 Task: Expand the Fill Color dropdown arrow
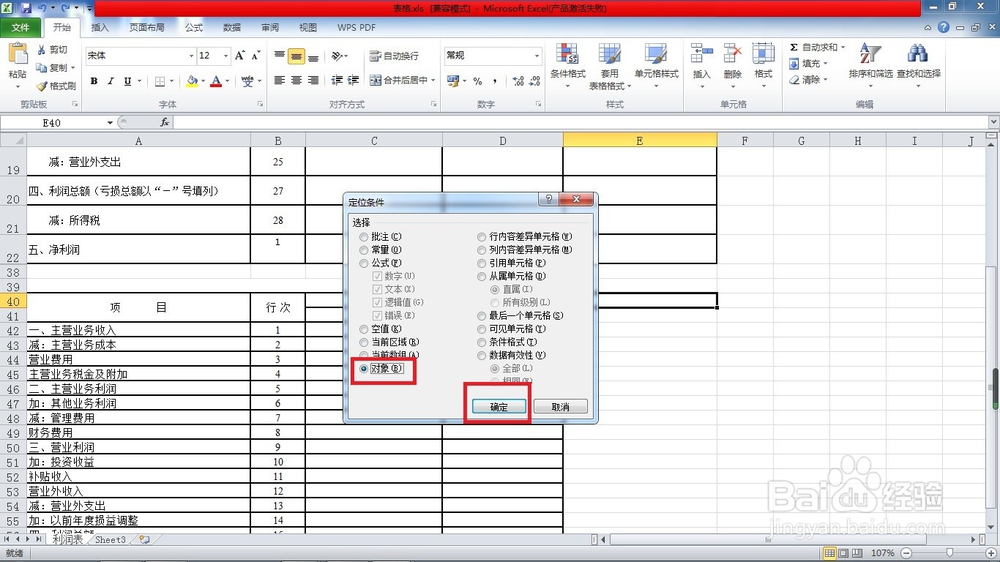[203, 81]
